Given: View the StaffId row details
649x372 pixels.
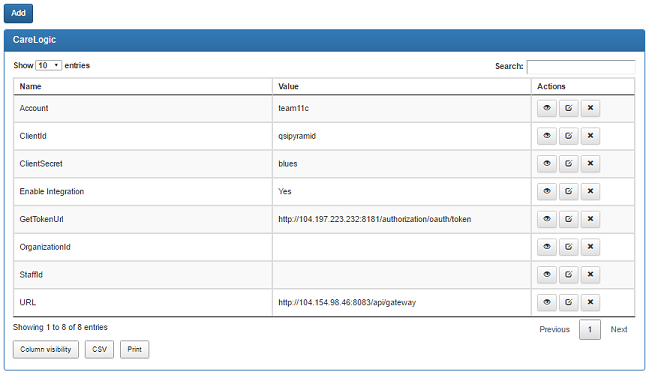Looking at the screenshot, I should pyautogui.click(x=547, y=274).
